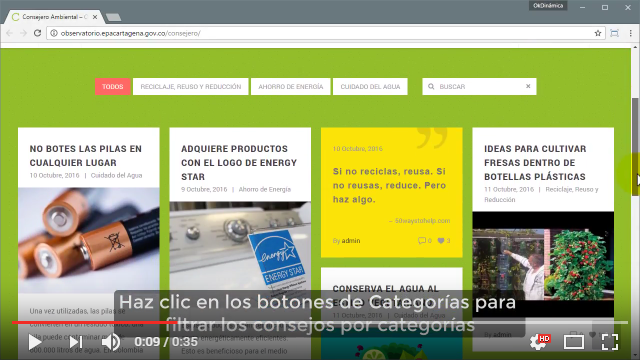Click the quote text Si no reciclas, reusa

[x=389, y=185]
